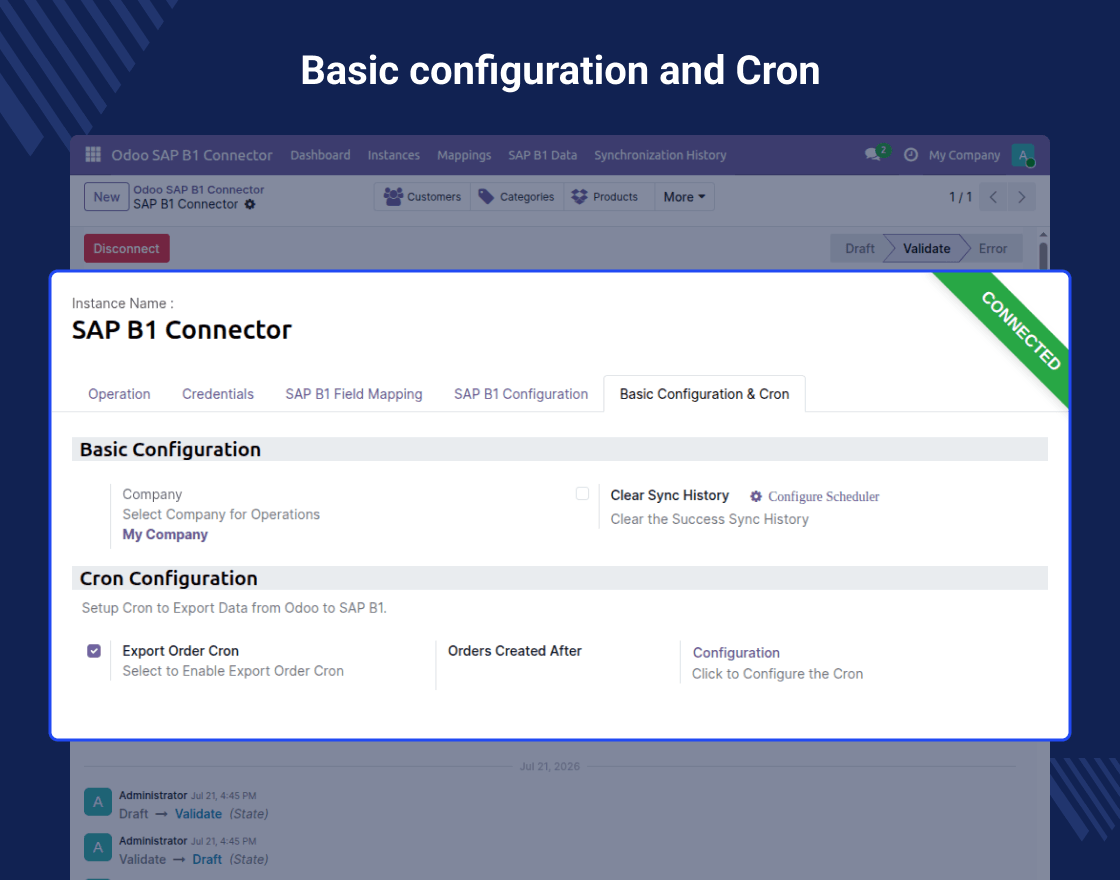Screen dimensions: 1120x880
Task: Open the conversations chat icon
Action: click(x=872, y=154)
